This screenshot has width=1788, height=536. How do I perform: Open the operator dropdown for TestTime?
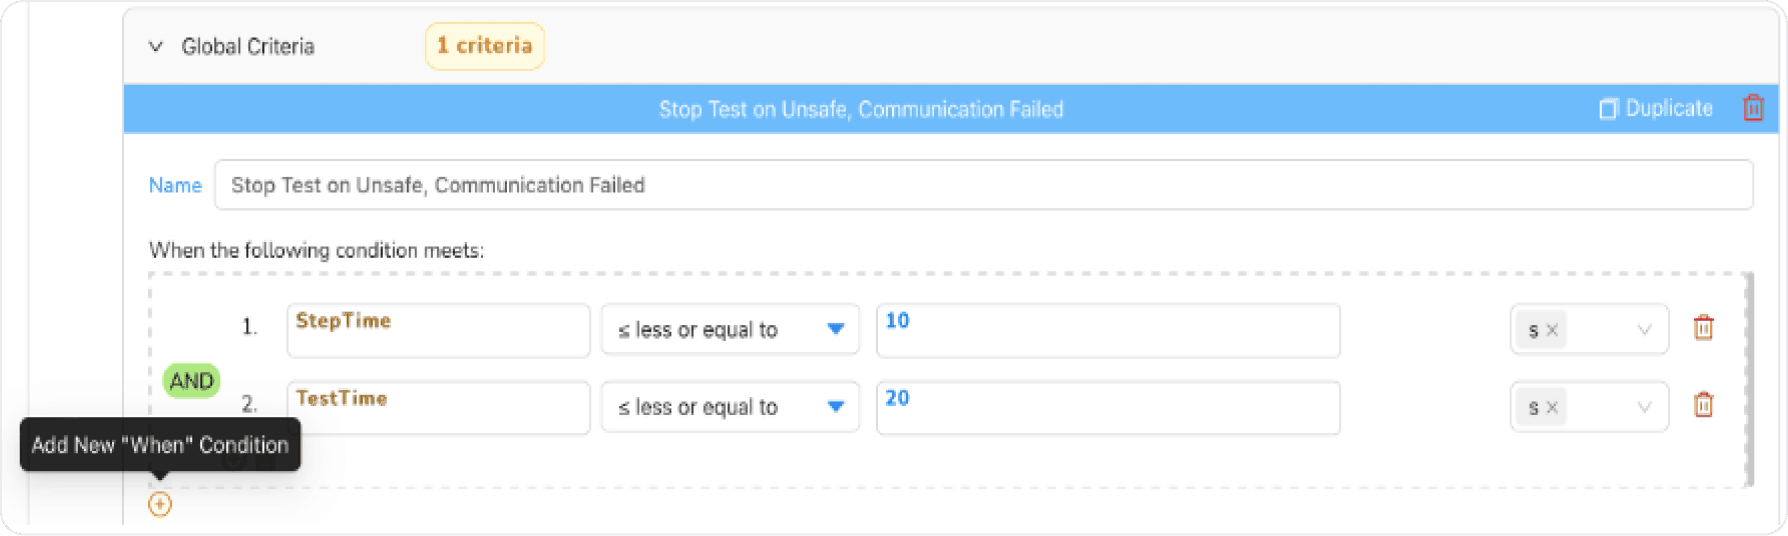730,407
